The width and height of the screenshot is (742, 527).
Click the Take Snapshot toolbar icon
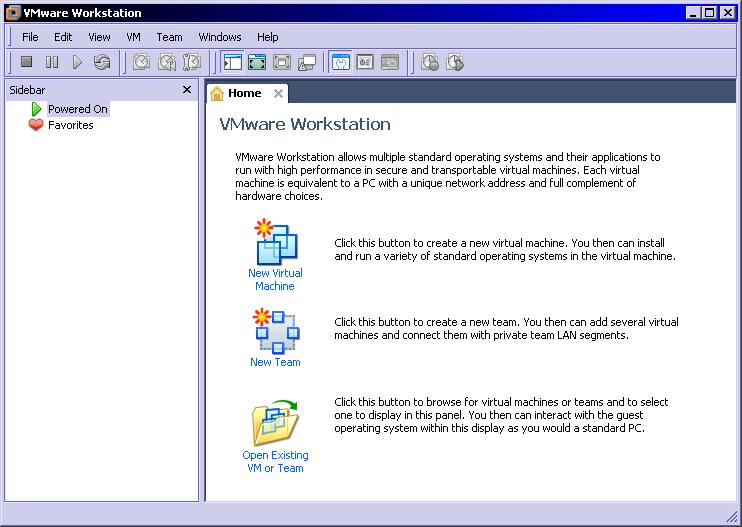click(142, 62)
